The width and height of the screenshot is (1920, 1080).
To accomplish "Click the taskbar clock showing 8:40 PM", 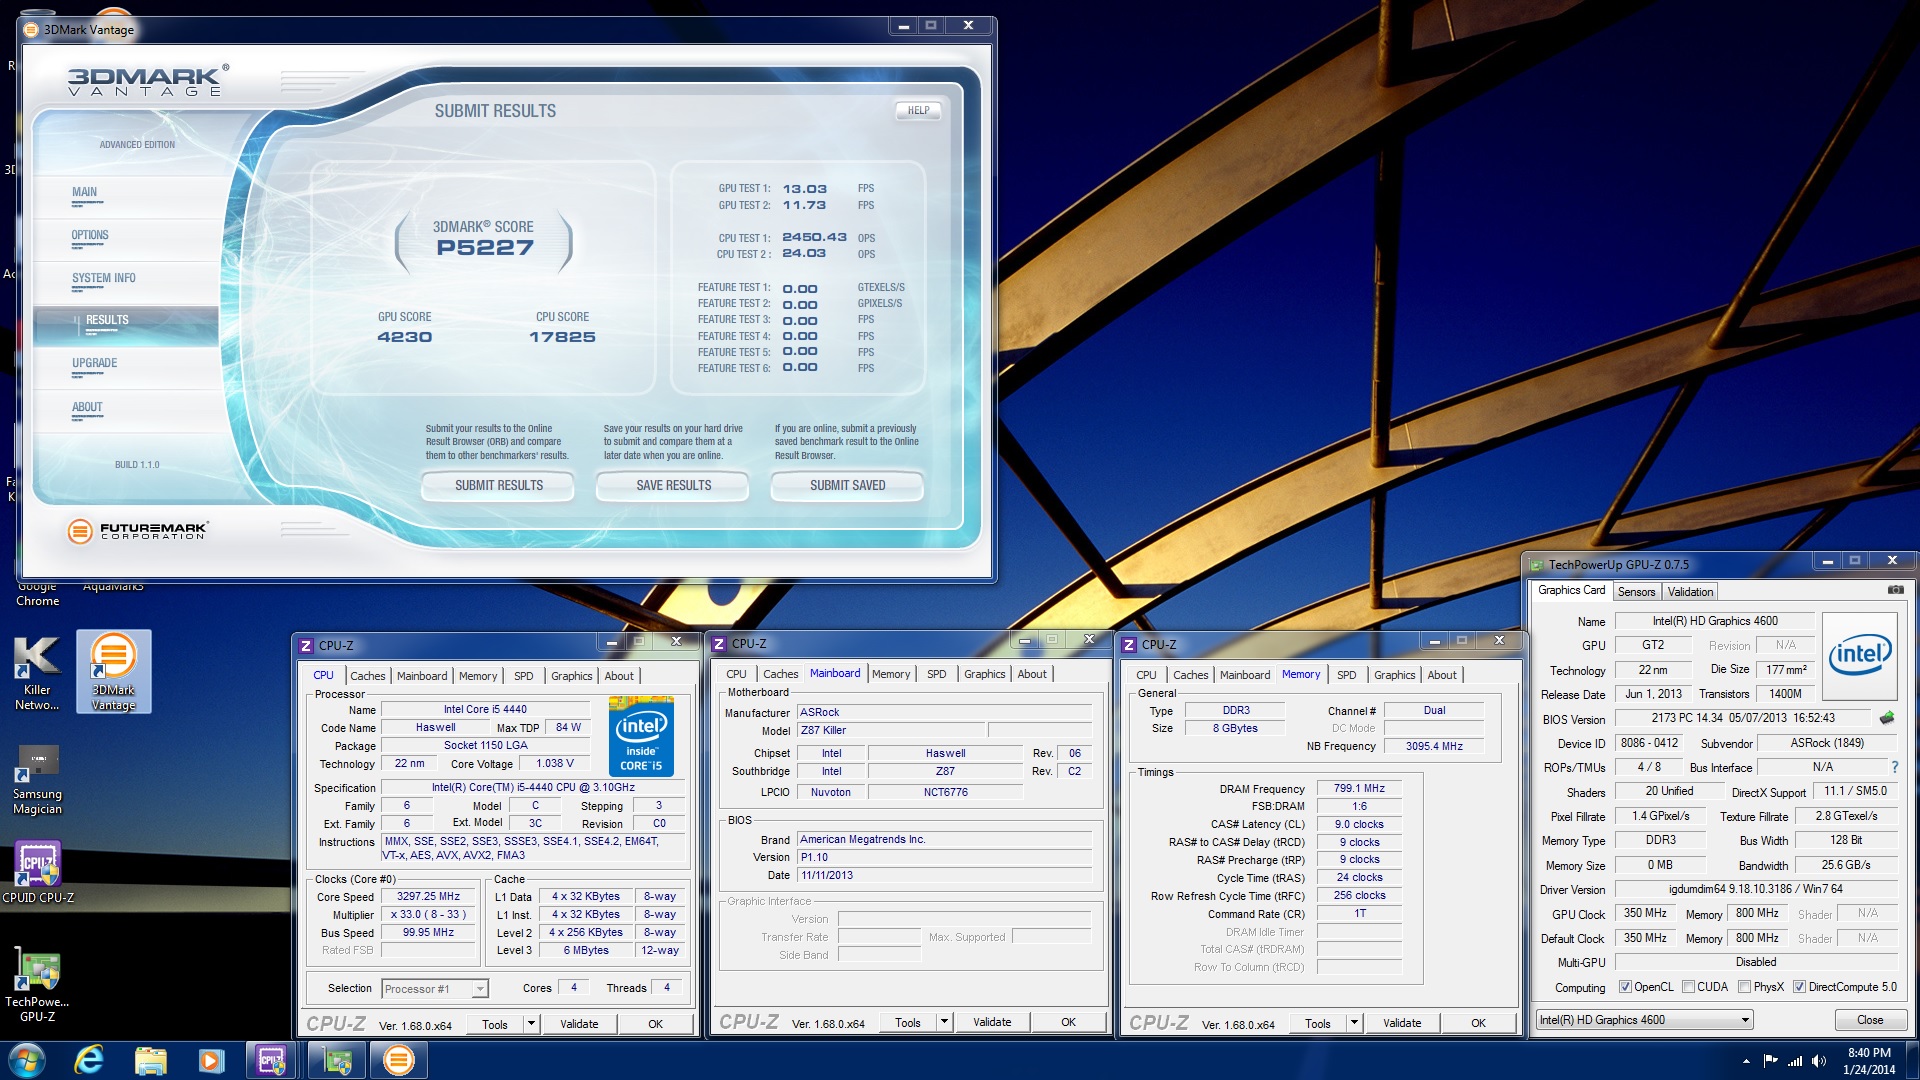I will (1868, 1061).
